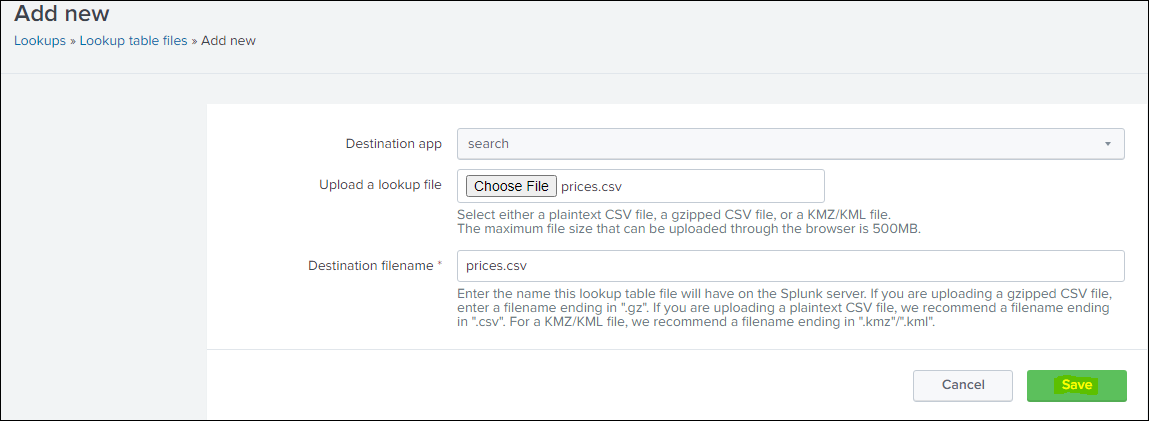Cancel adding the lookup file
Image resolution: width=1149 pixels, height=421 pixels.
963,385
